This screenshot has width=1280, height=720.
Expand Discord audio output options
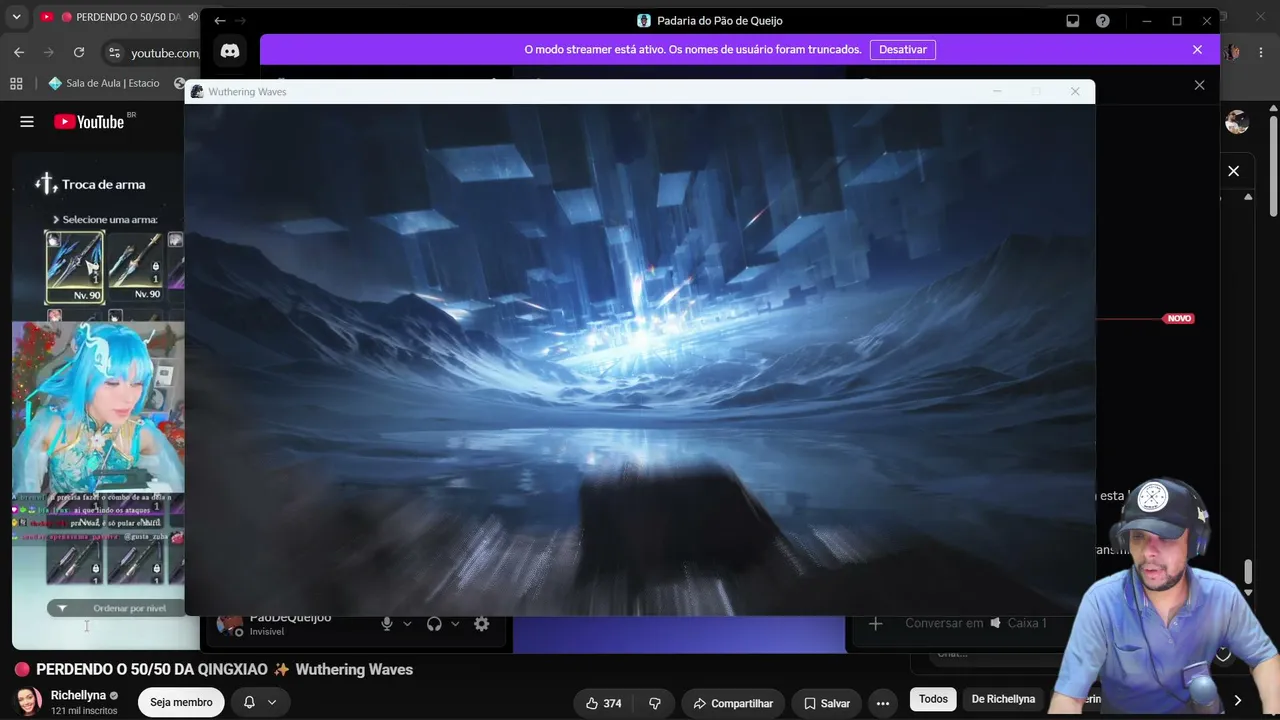coord(455,624)
